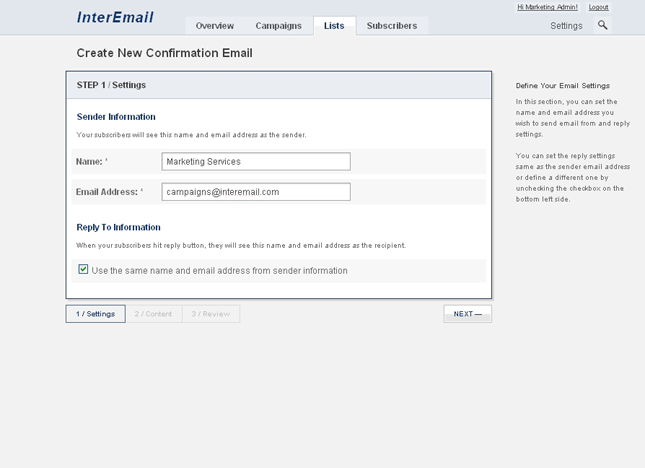Go to the Subscribers tab

392,26
